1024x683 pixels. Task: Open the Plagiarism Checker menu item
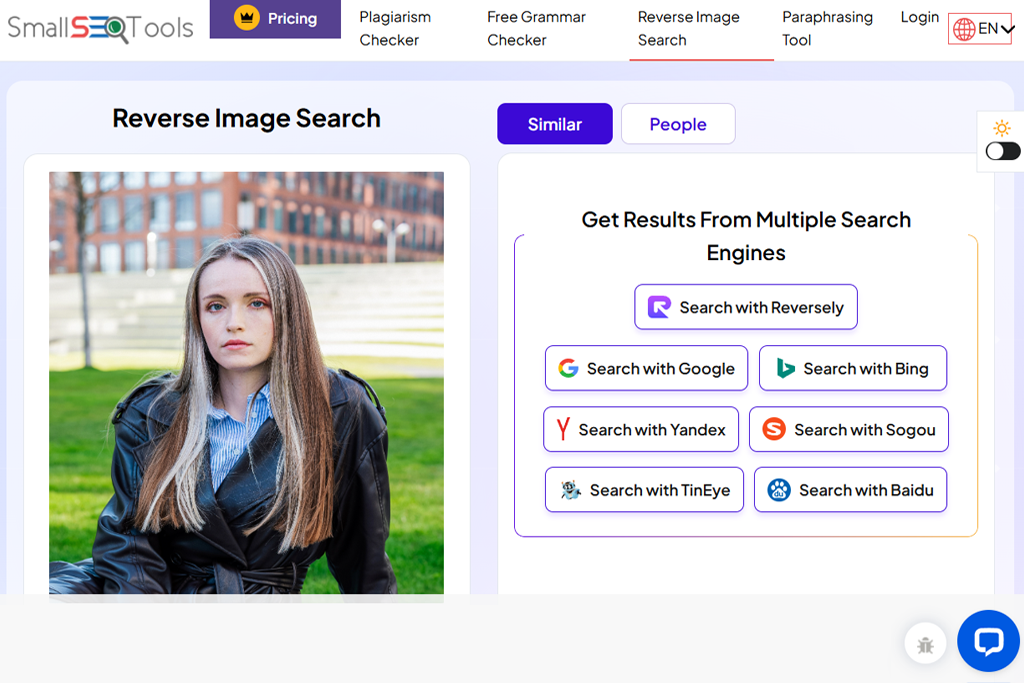click(x=395, y=29)
